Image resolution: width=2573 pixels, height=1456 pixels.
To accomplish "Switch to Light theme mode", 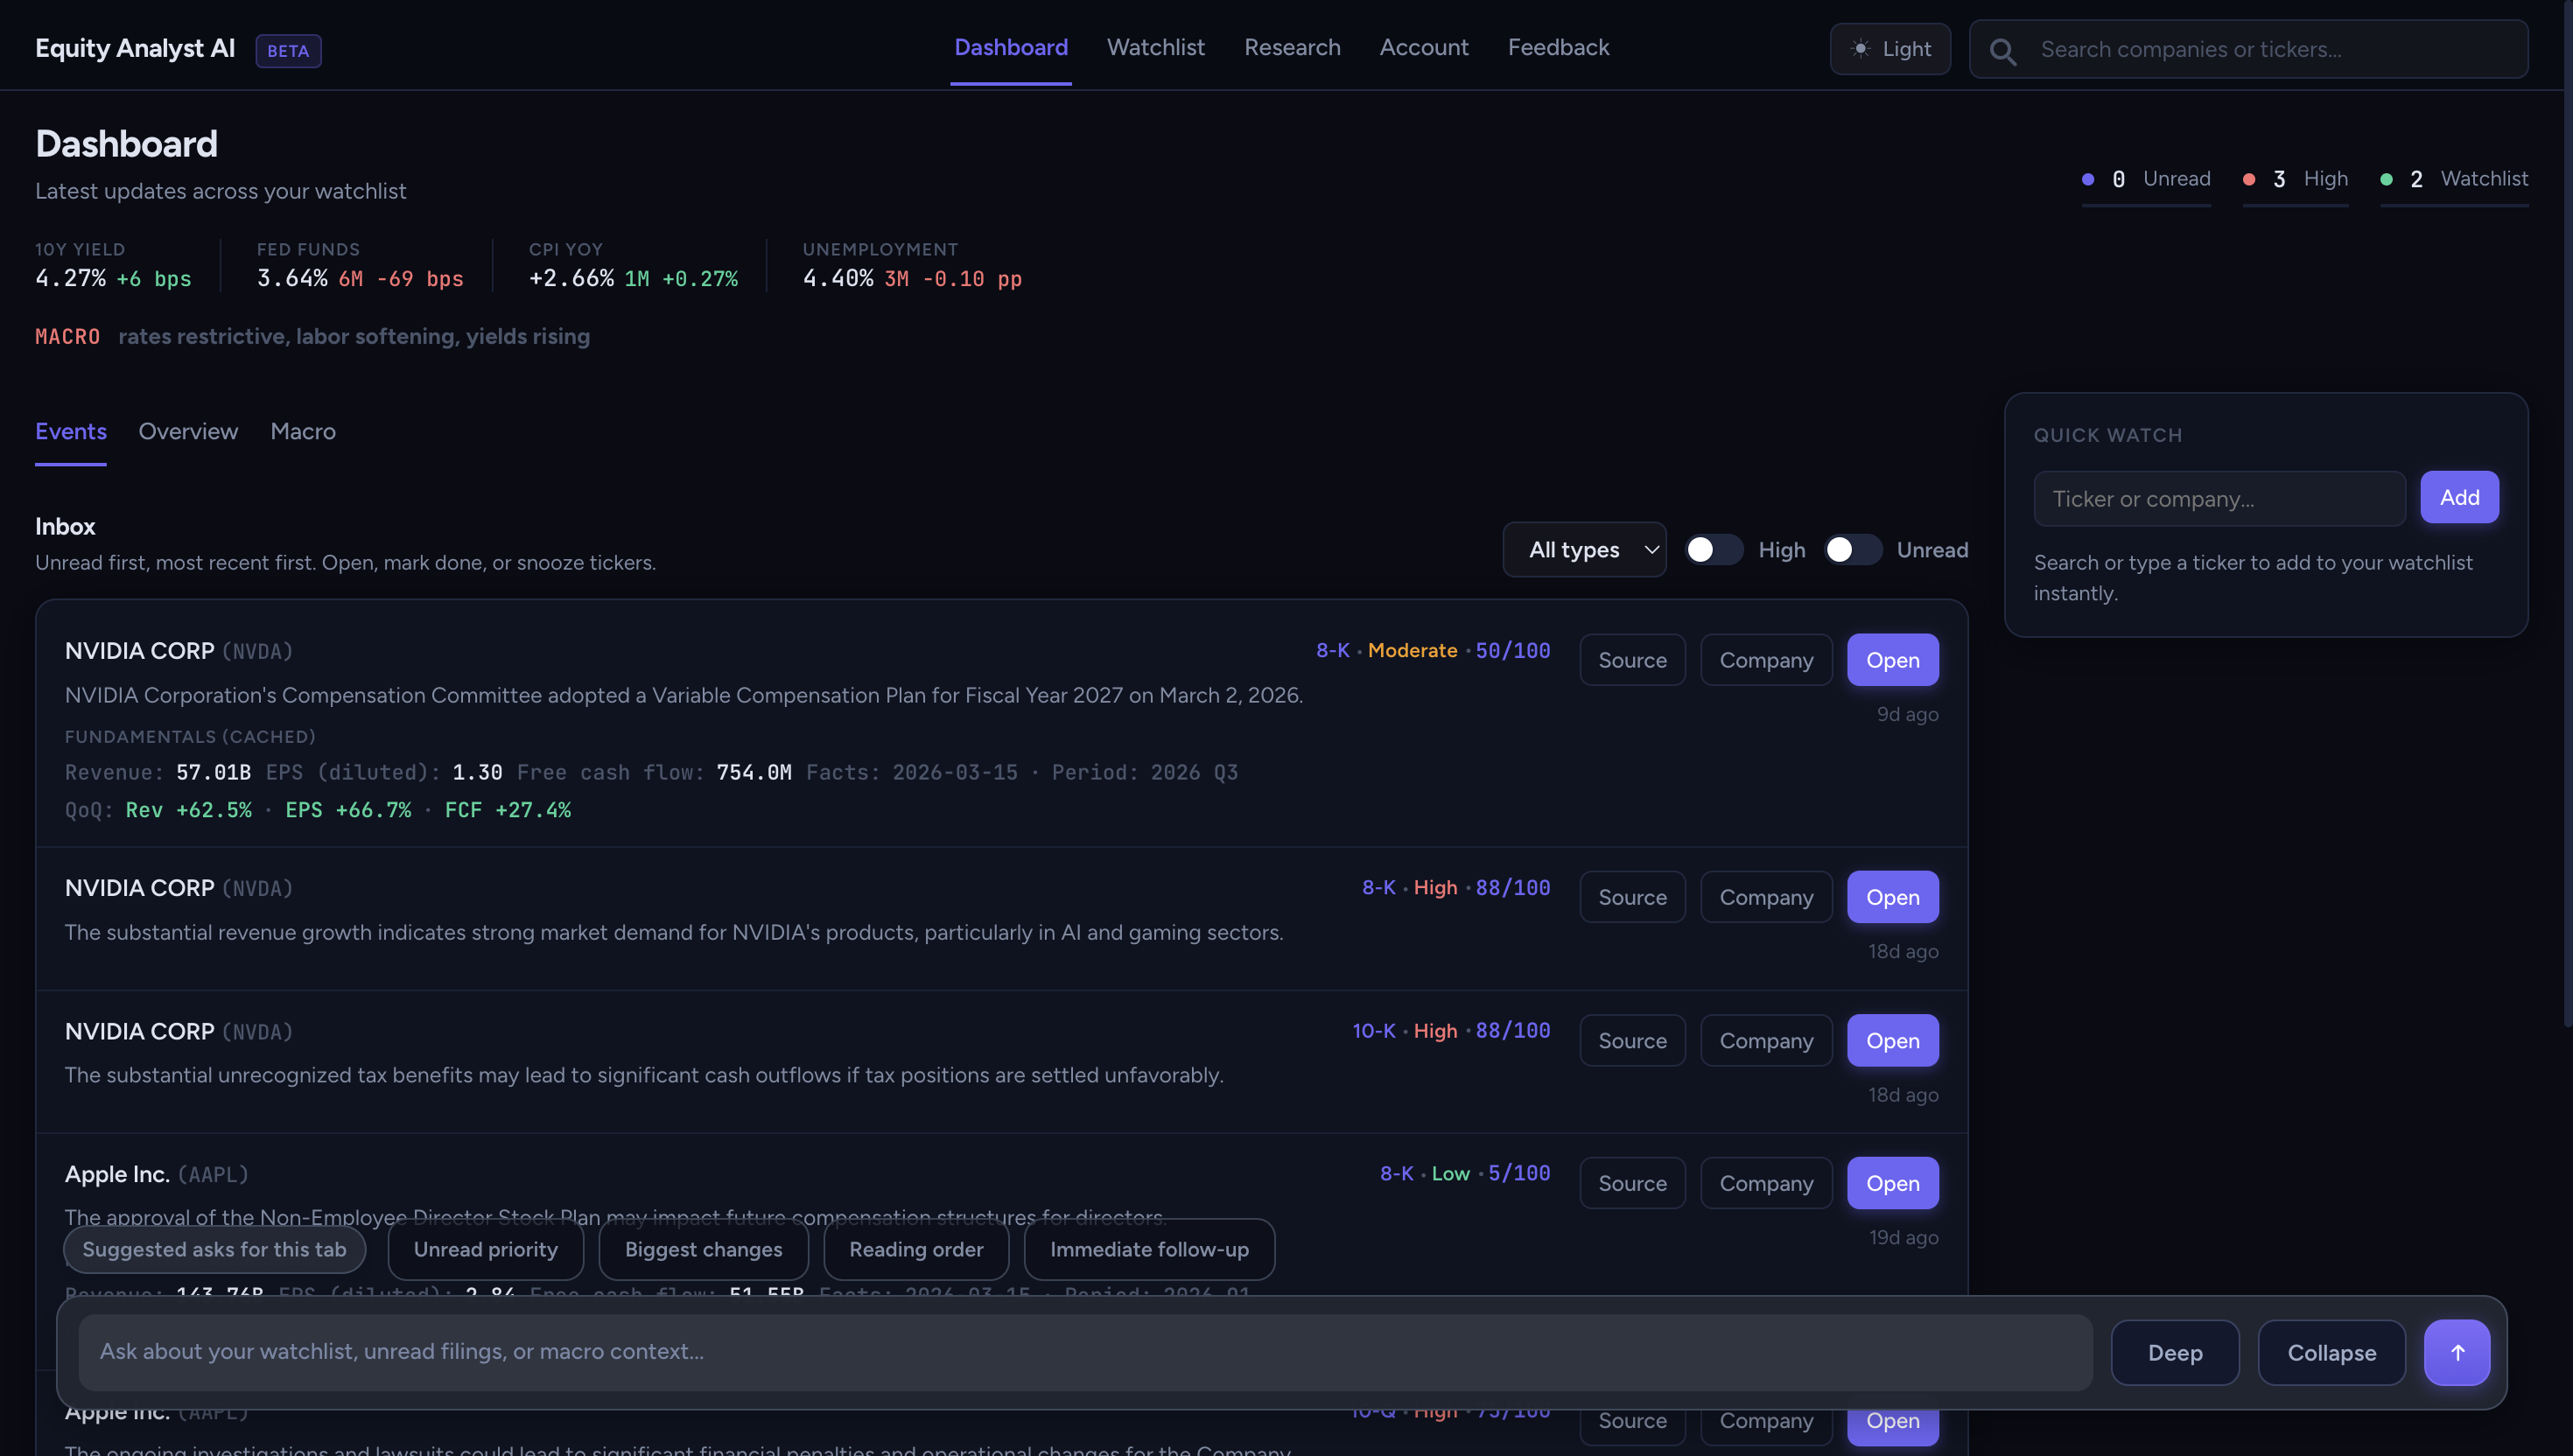I will point(1889,47).
